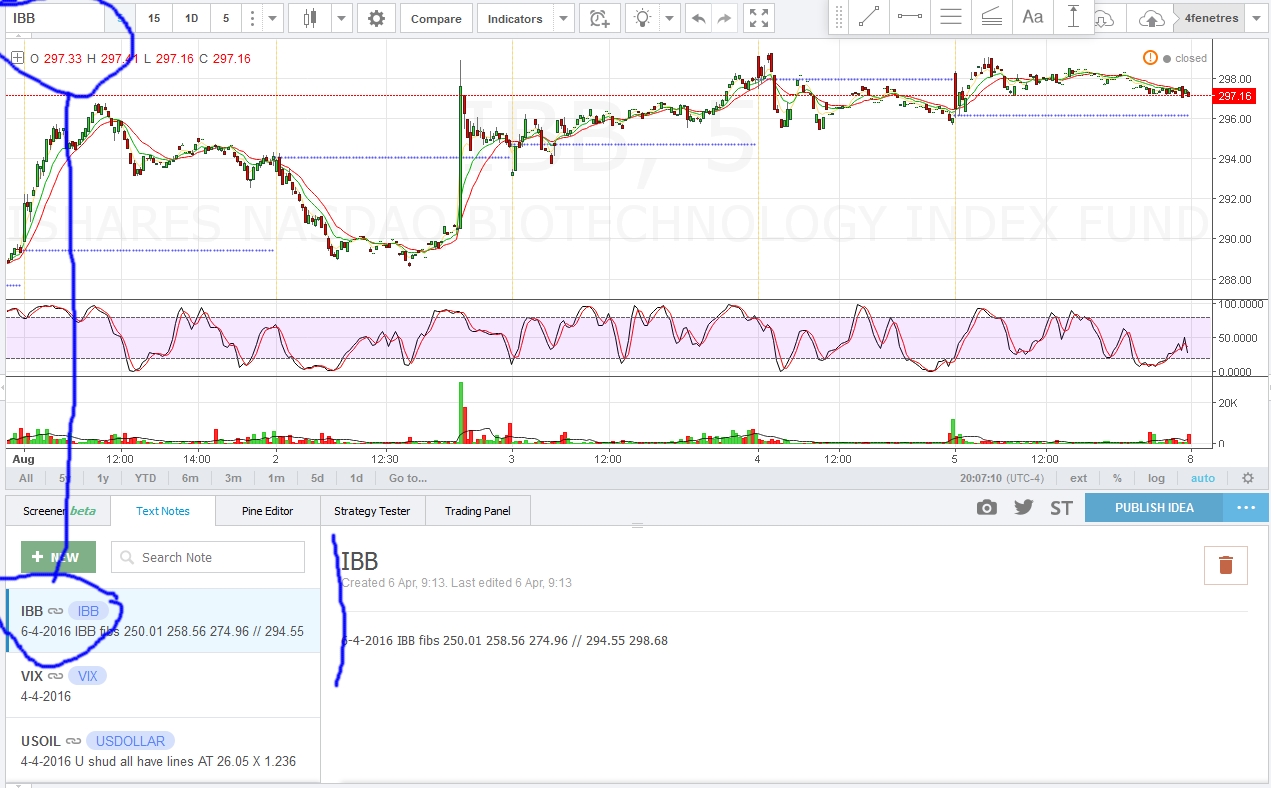Click the cloud upload save layout icon

tap(1152, 18)
